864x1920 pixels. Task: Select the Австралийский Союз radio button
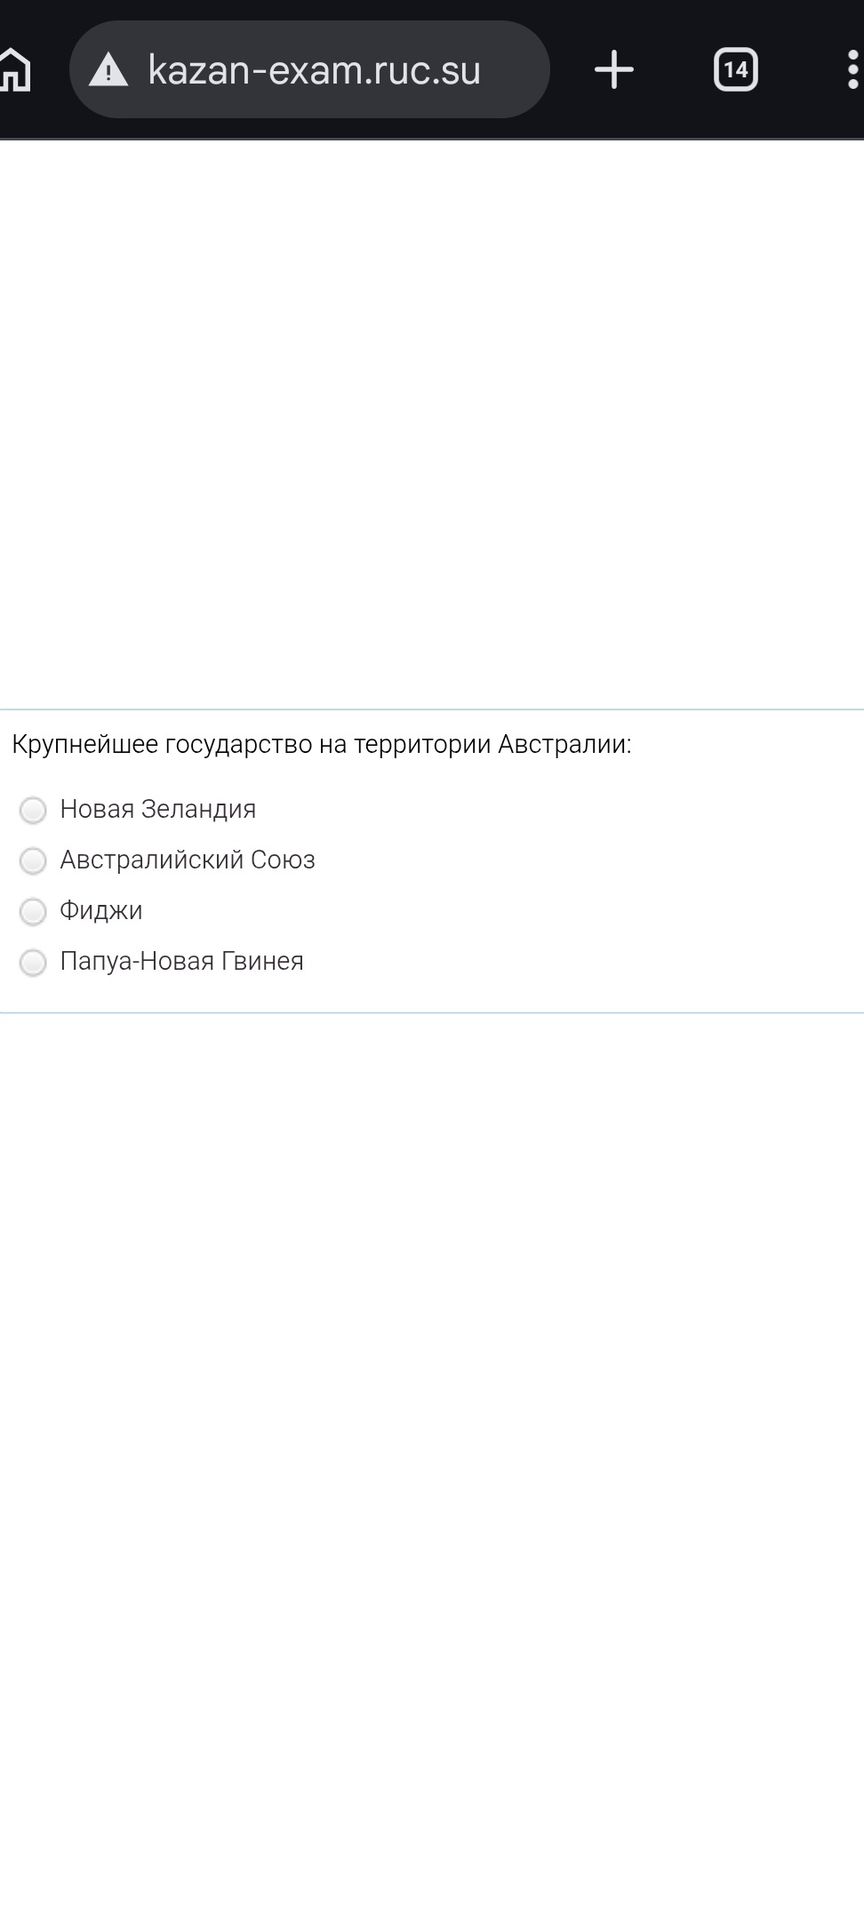(33, 861)
